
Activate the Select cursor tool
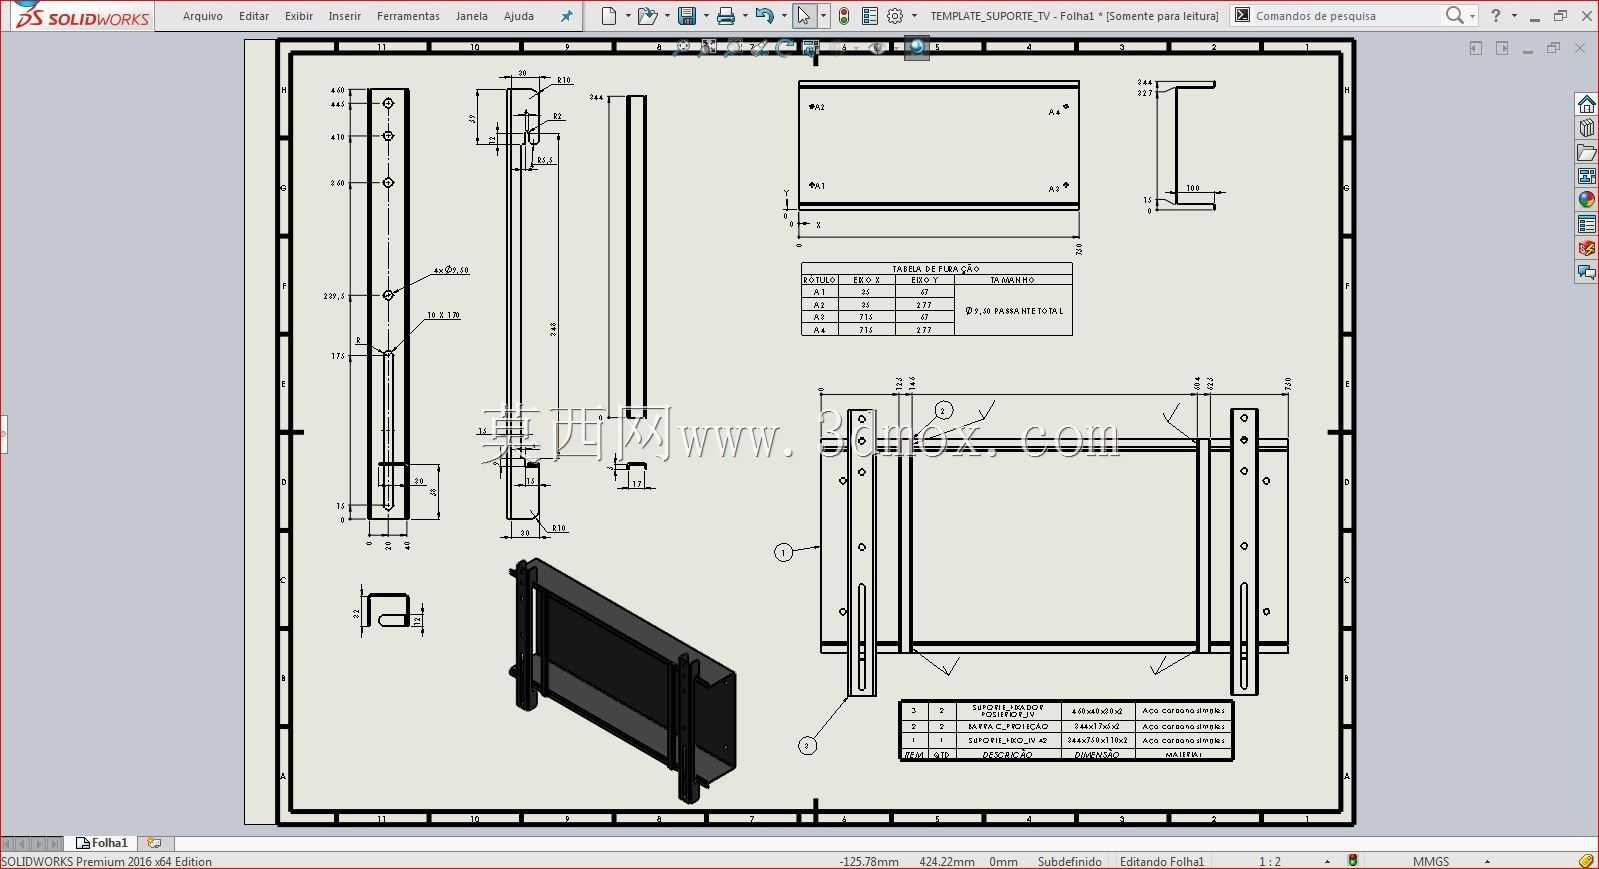click(803, 16)
